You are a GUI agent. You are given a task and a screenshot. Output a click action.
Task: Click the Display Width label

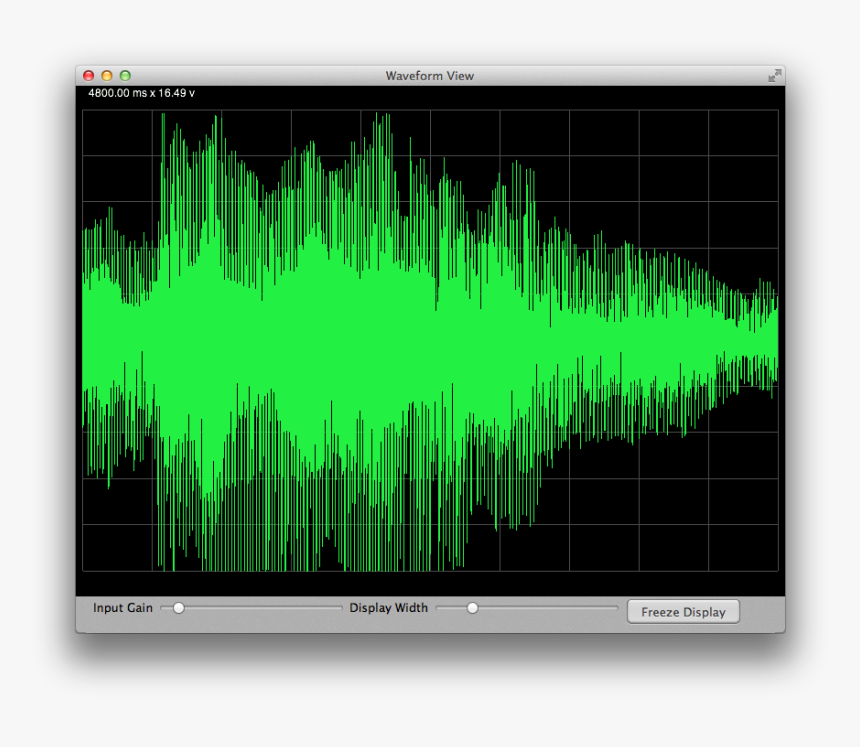pos(388,608)
